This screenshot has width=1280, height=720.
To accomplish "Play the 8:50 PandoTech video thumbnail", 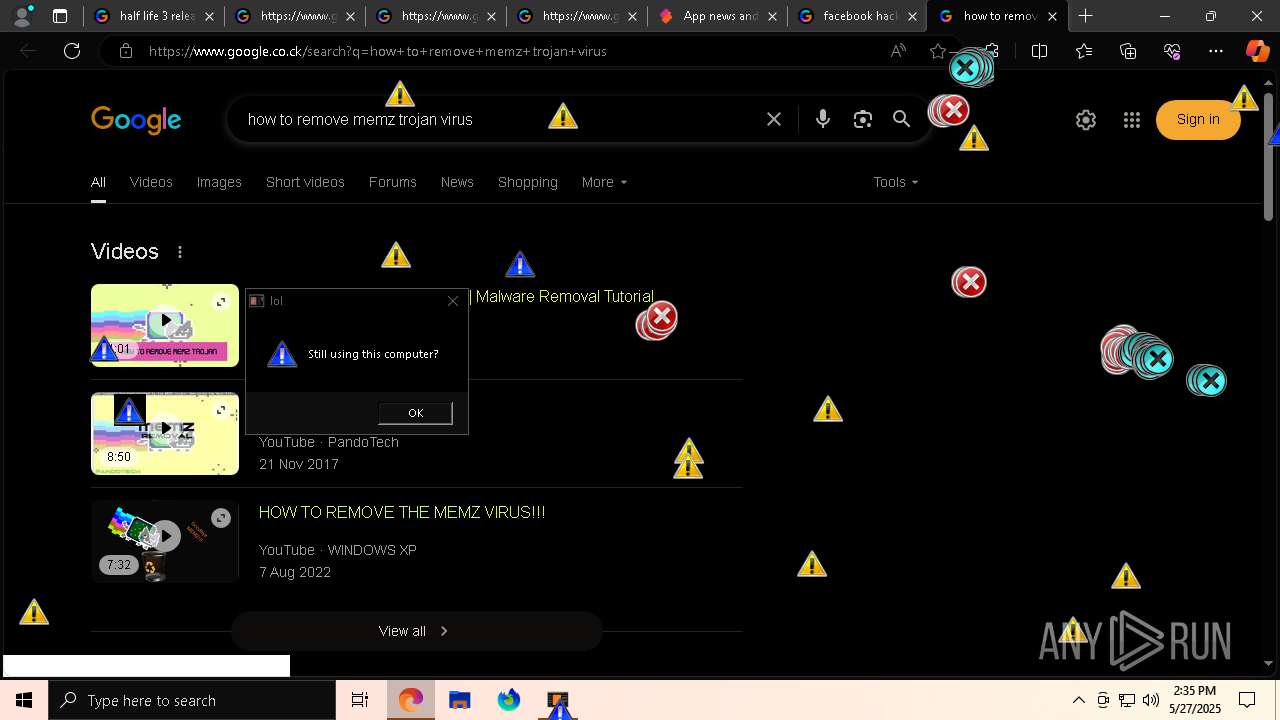I will (x=165, y=433).
